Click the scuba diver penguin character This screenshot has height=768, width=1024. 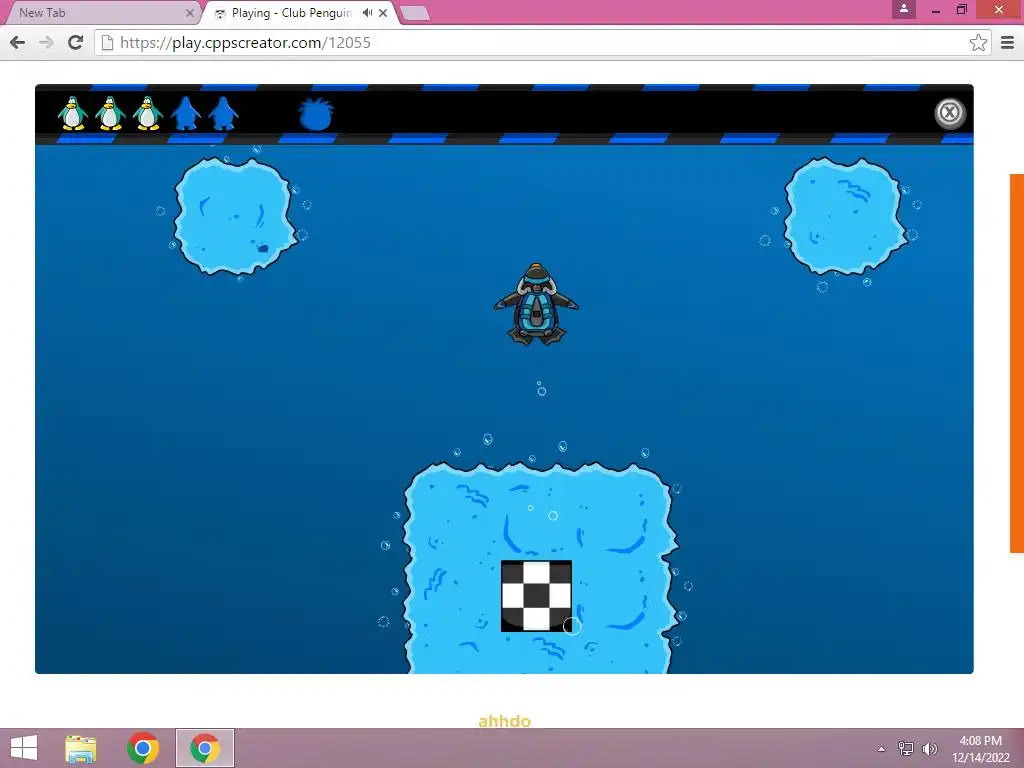pos(536,304)
